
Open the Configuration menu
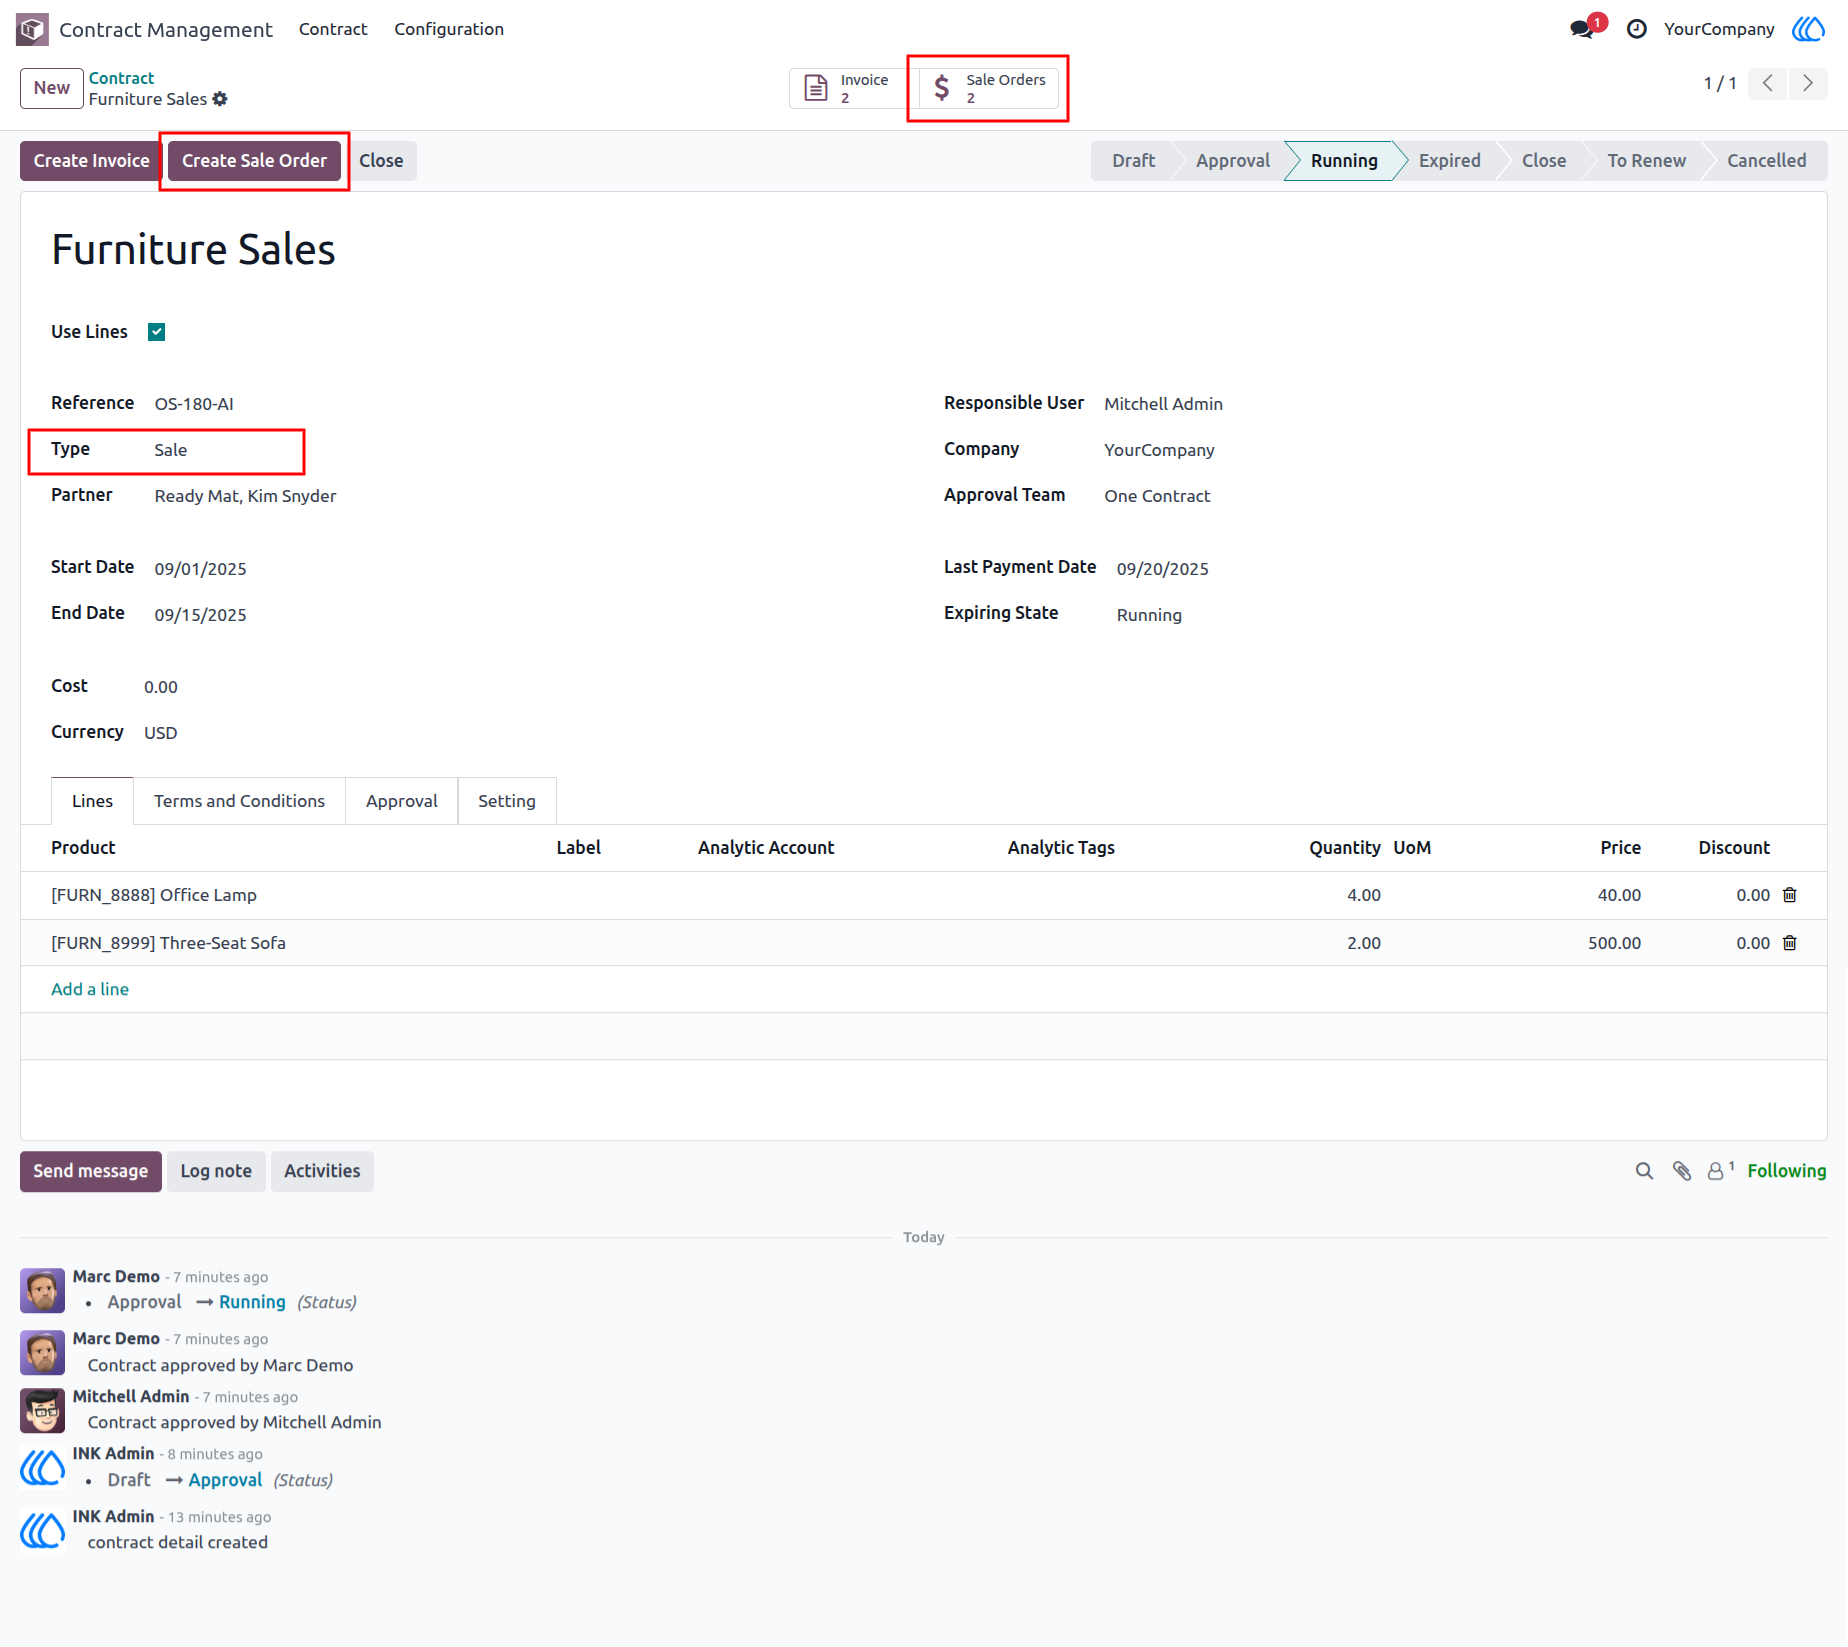pyautogui.click(x=449, y=29)
